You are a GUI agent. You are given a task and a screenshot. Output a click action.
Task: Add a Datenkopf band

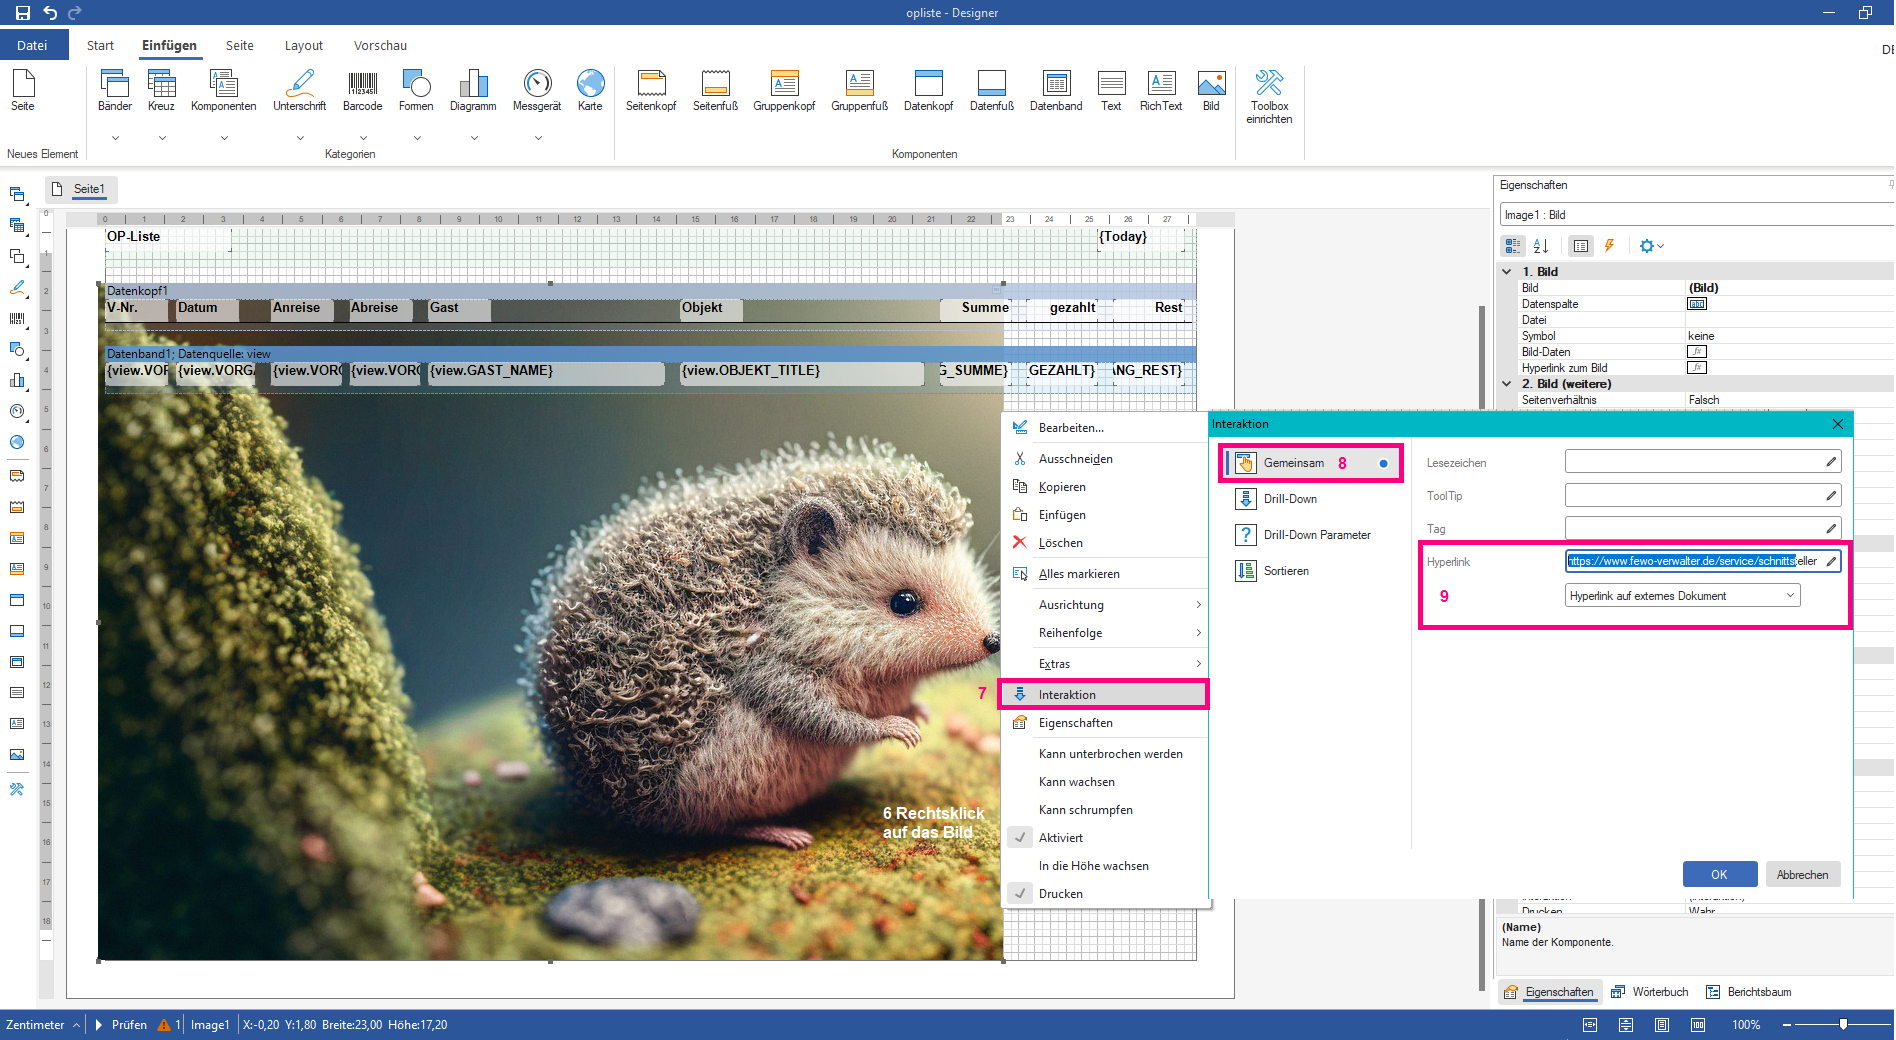(x=928, y=91)
